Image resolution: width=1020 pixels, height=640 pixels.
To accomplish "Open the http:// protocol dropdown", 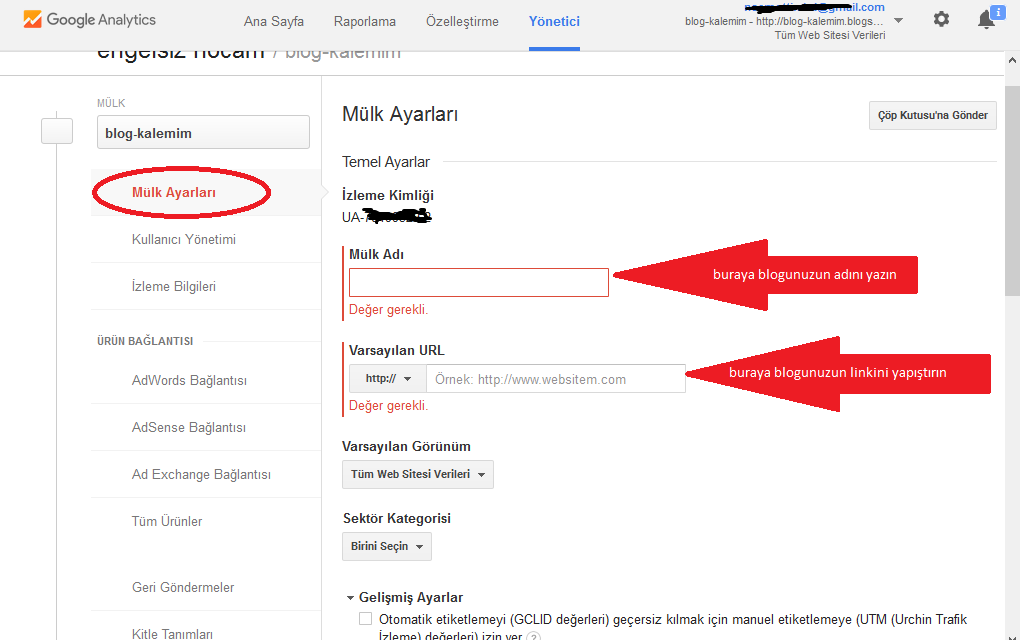I will [x=388, y=379].
